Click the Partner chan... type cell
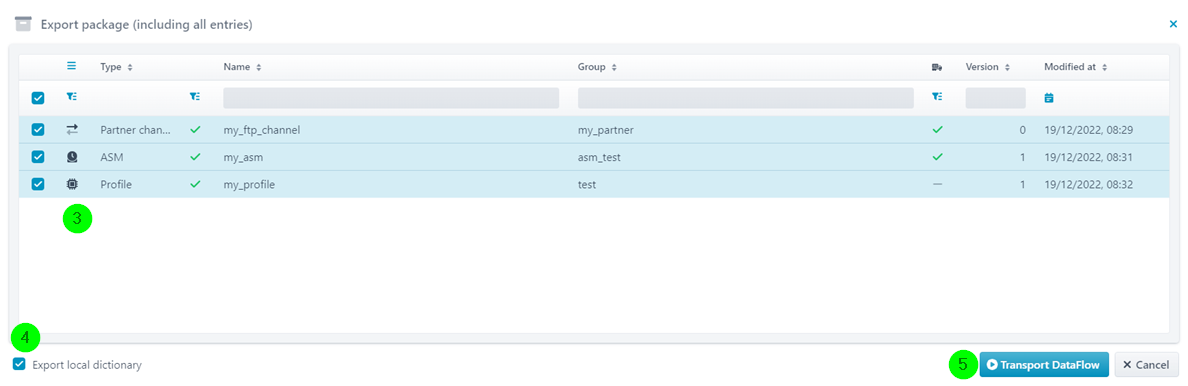Viewport: 1188px width, 386px height. coord(136,130)
